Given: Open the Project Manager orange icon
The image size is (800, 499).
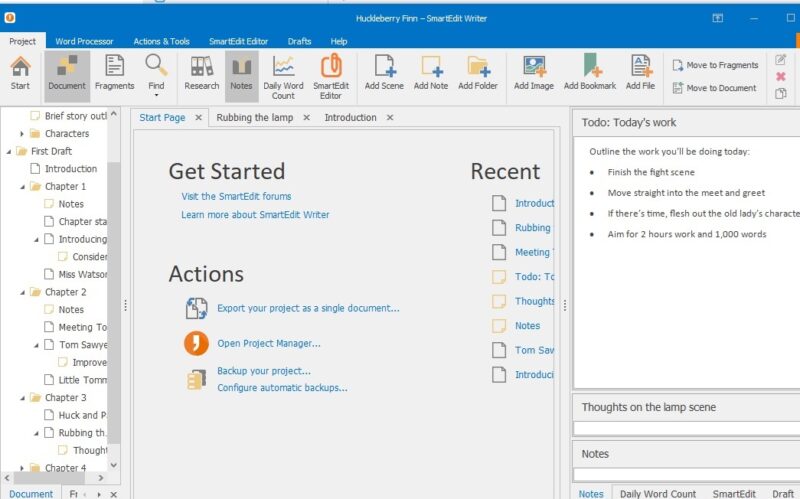Looking at the screenshot, I should click(196, 343).
